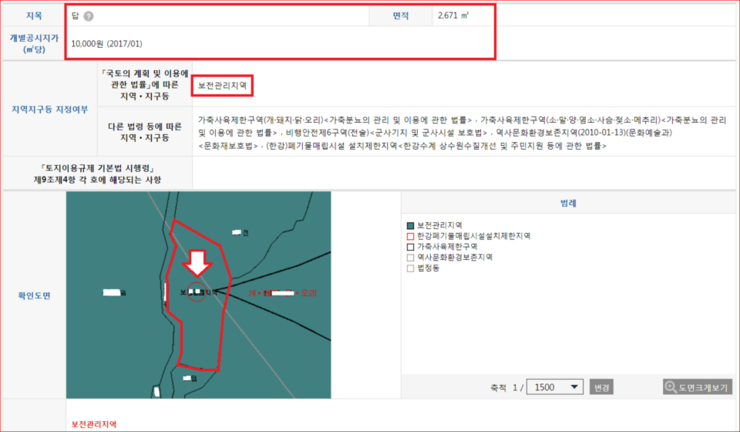
Task: Click the 면적 label
Action: (400, 16)
